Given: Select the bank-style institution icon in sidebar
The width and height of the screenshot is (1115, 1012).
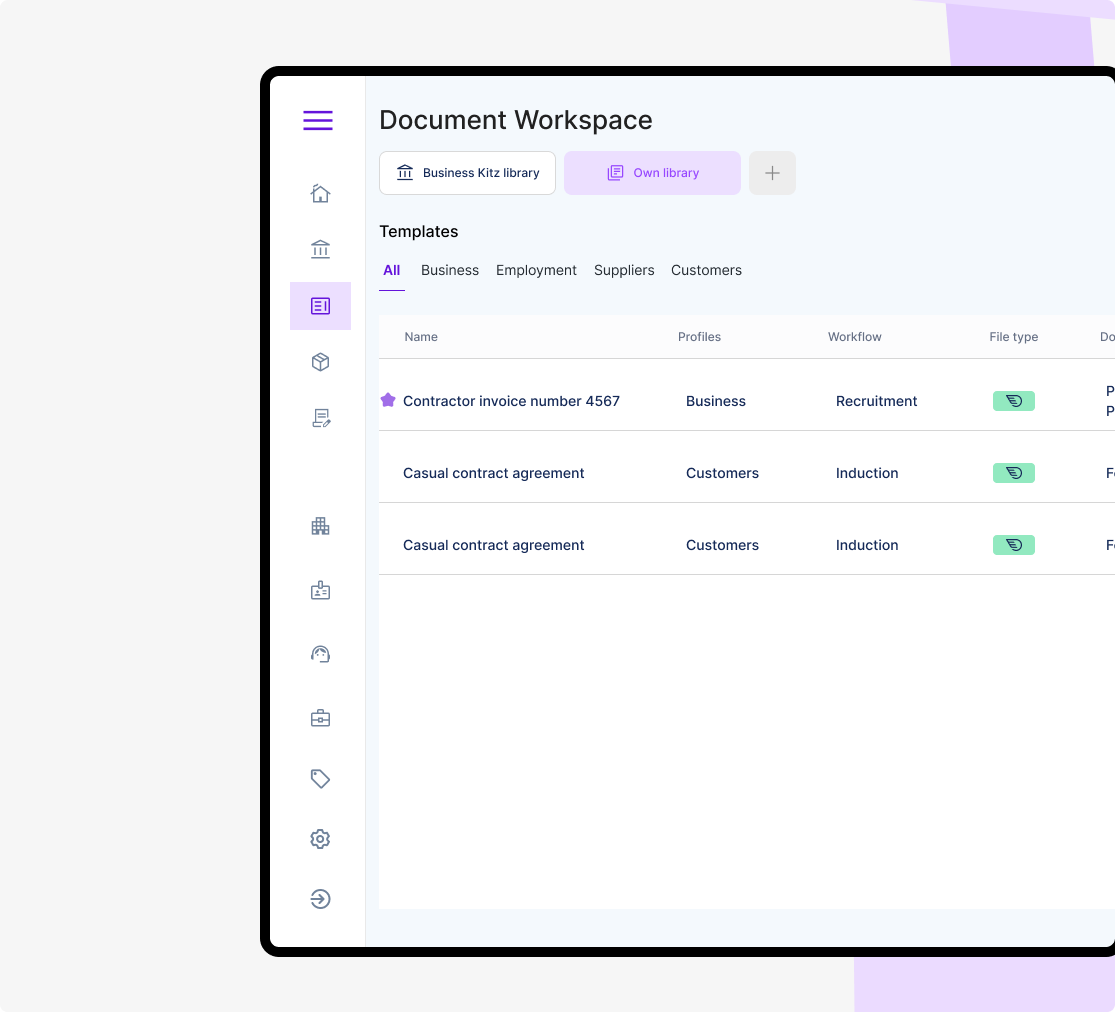Looking at the screenshot, I should (320, 249).
